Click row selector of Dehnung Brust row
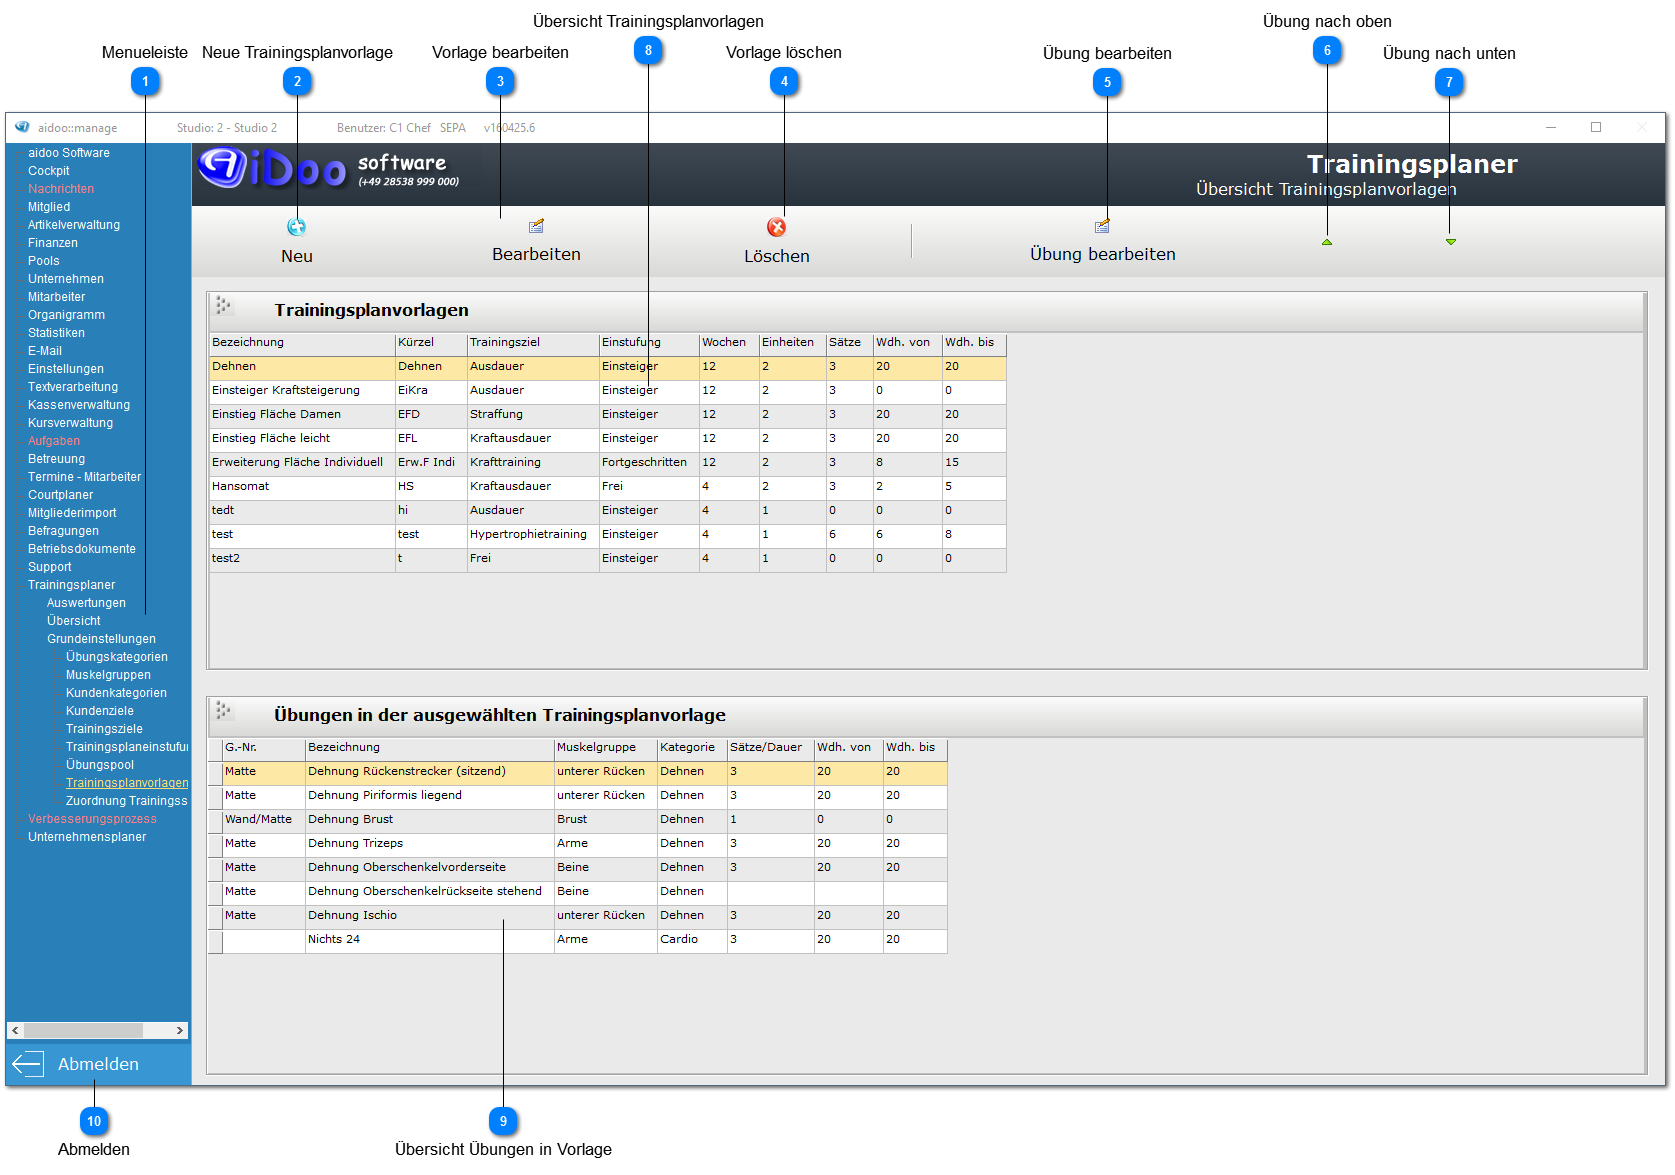Screen dimensions: 1675x1175 (215, 820)
